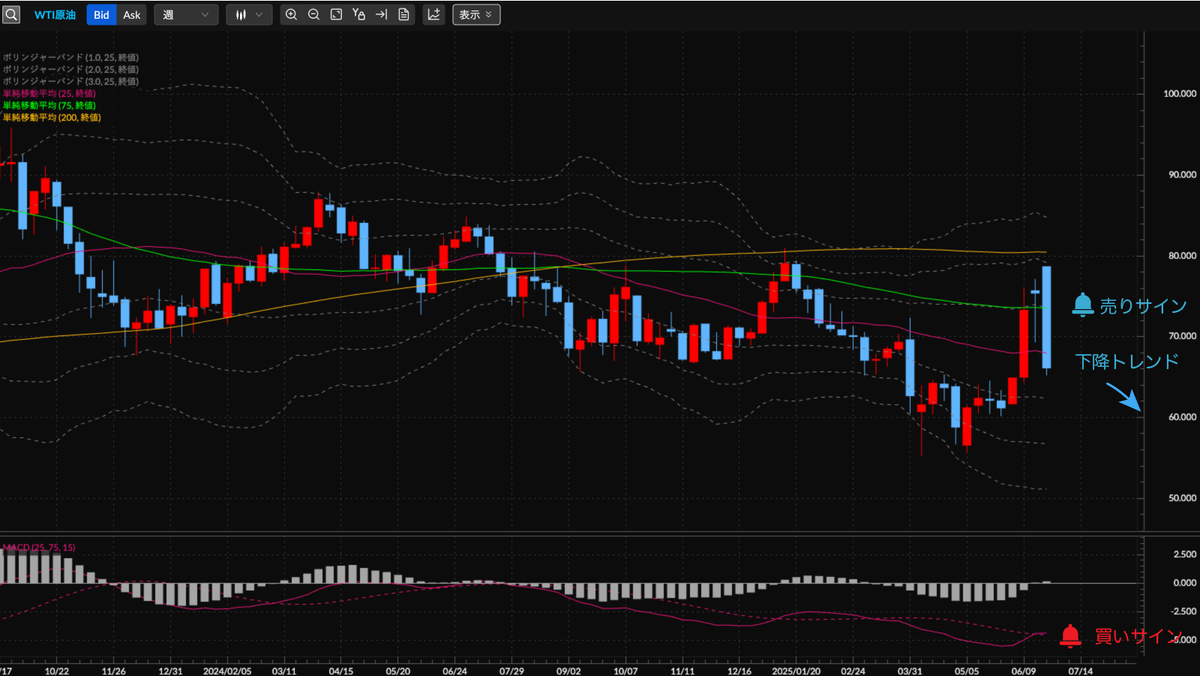Screen dimensions: 1200x676
Task: Open the add indicator chart icon
Action: click(x=434, y=15)
